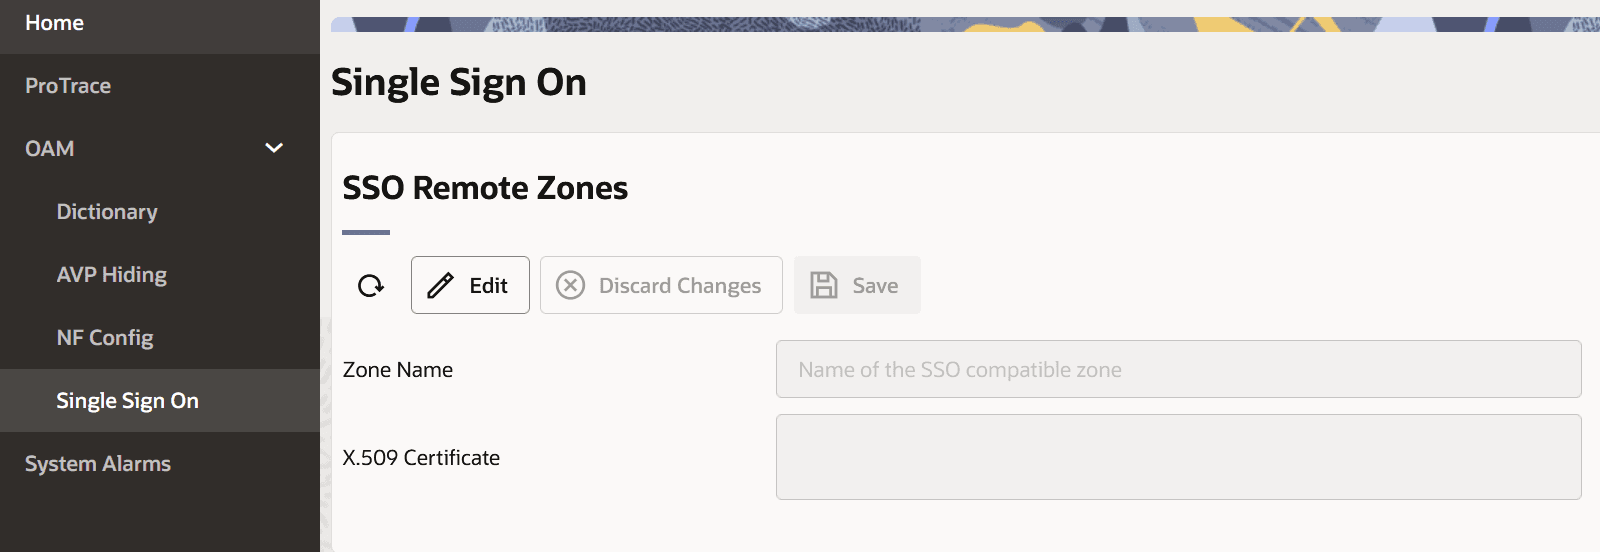
Task: Click the Save button text
Action: (x=875, y=286)
